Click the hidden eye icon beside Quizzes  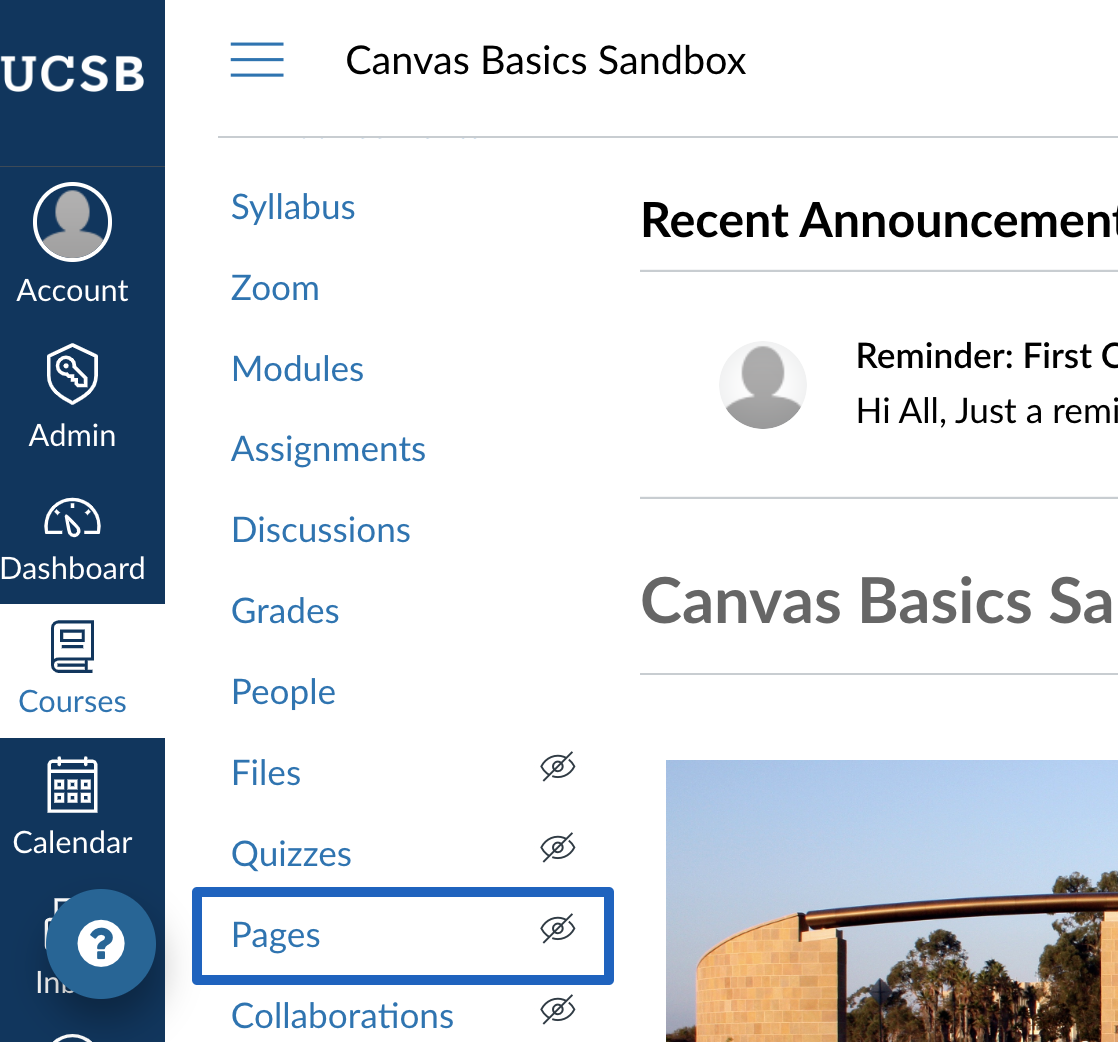tap(558, 847)
